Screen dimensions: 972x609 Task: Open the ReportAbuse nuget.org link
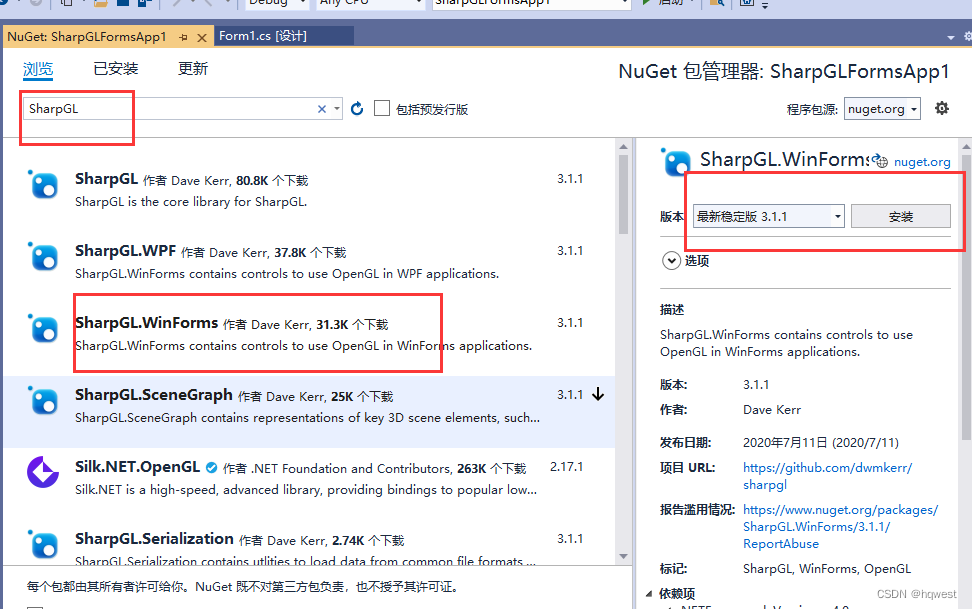tap(840, 527)
